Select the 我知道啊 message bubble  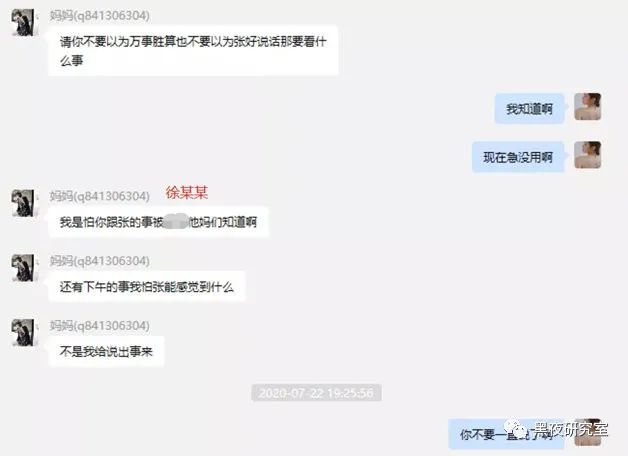click(529, 108)
